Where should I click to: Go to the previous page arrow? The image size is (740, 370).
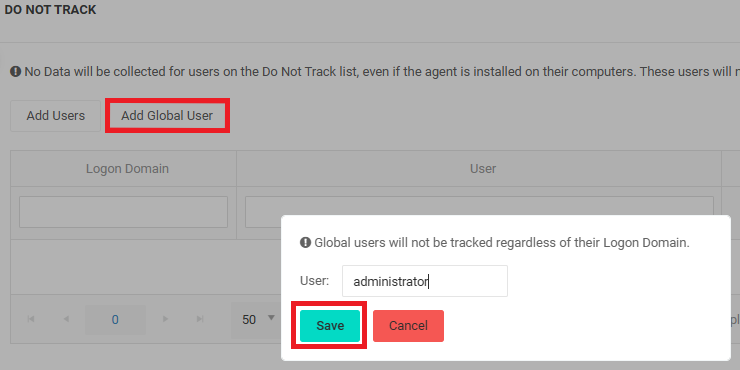coord(66,320)
